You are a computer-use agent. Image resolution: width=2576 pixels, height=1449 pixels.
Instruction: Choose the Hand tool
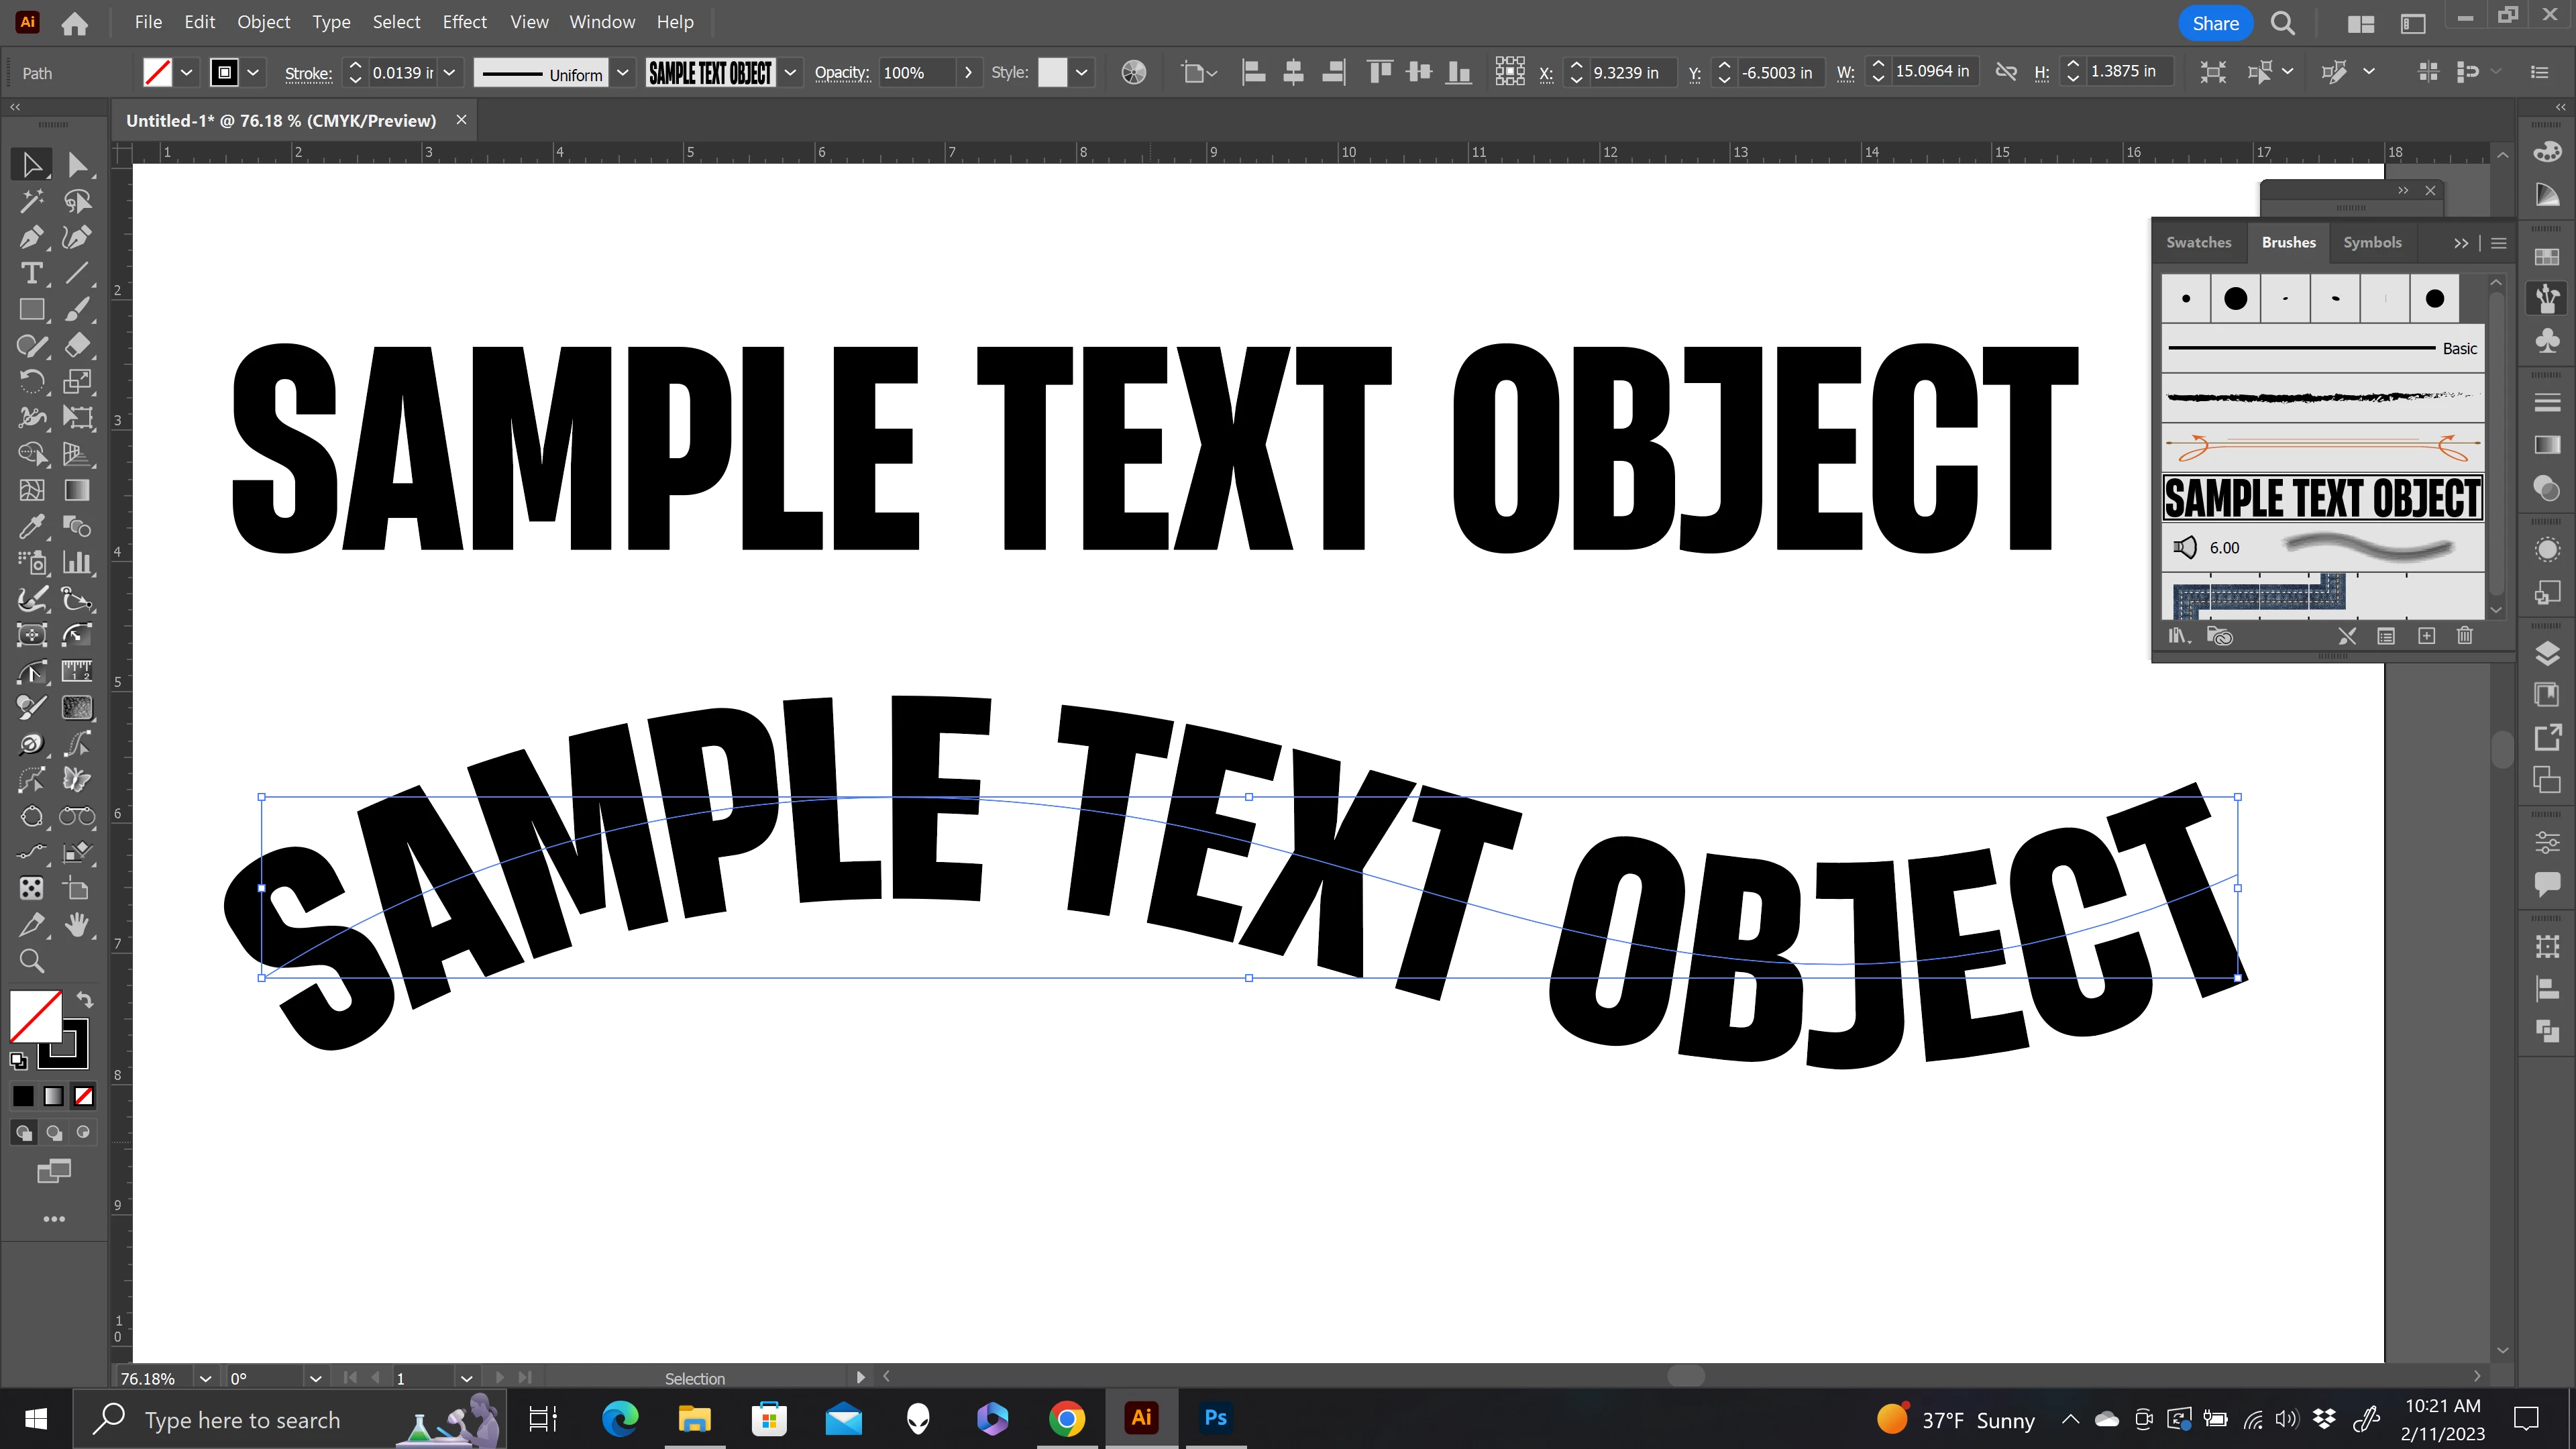pyautogui.click(x=77, y=925)
